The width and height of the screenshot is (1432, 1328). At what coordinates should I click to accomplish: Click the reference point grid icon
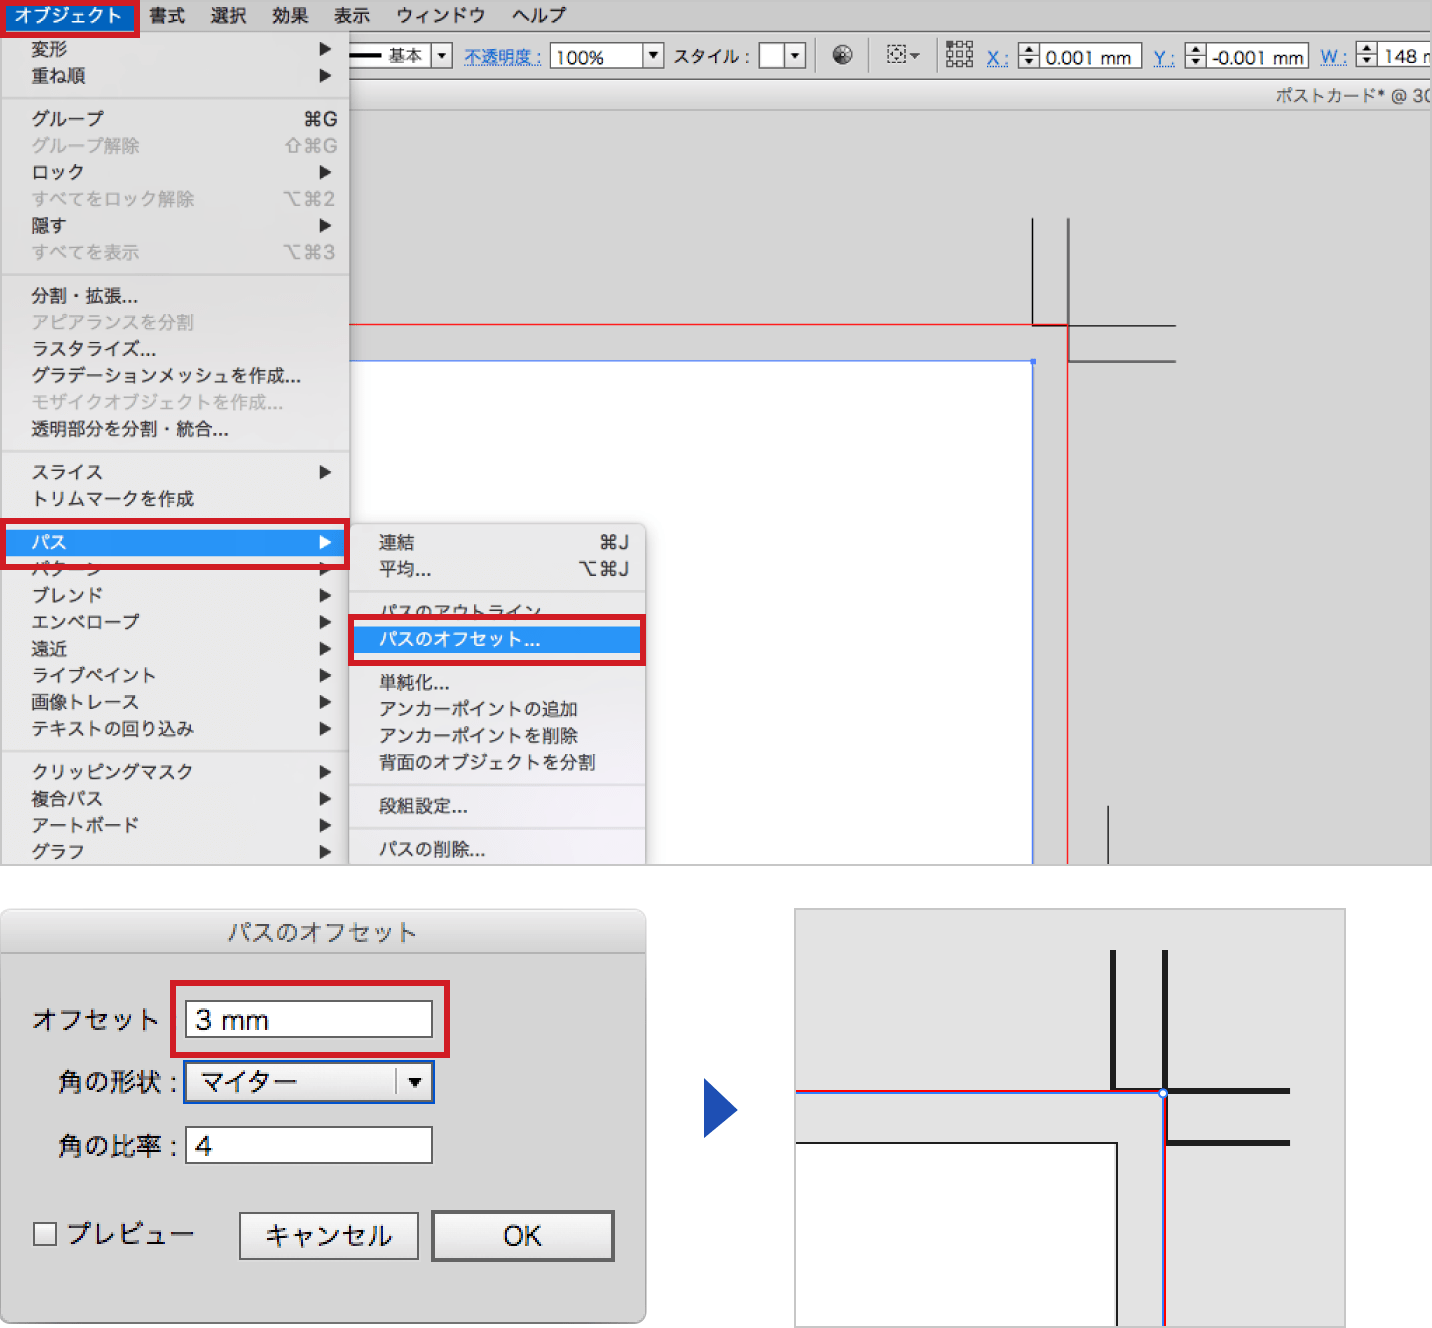[x=959, y=55]
